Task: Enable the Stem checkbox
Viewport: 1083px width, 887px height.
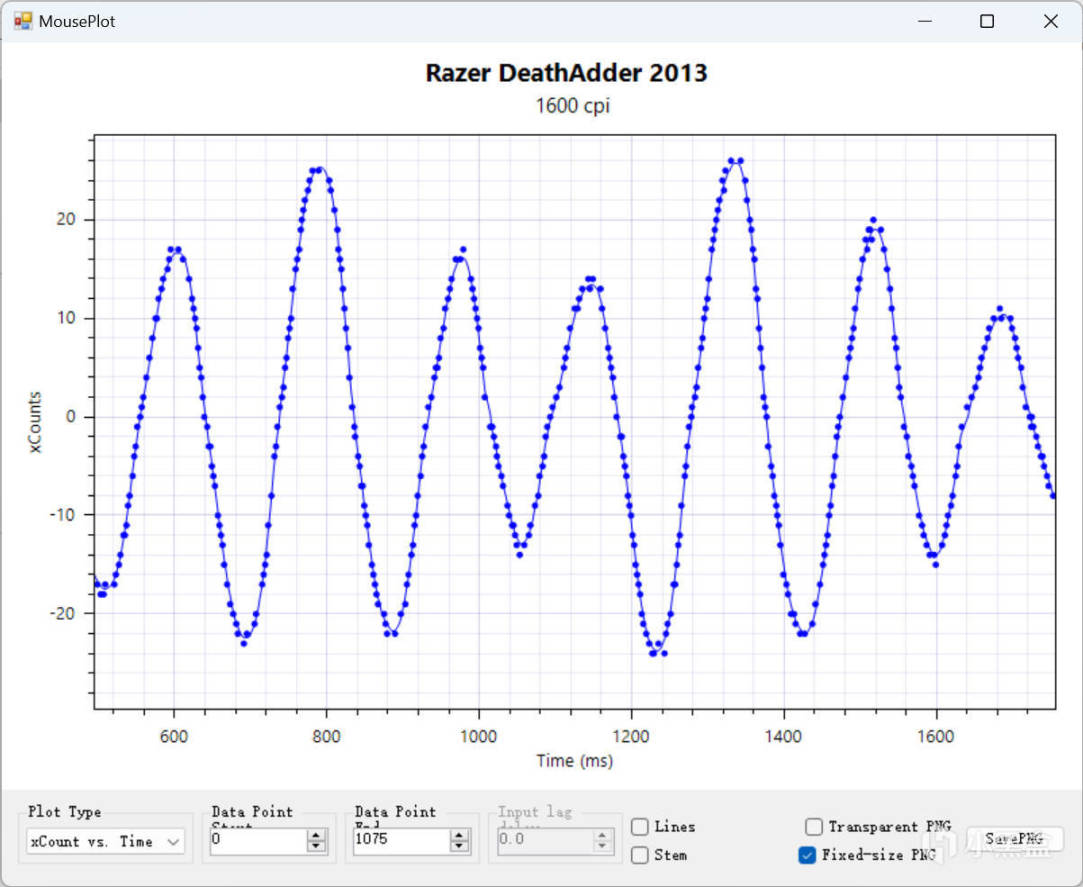Action: (640, 855)
